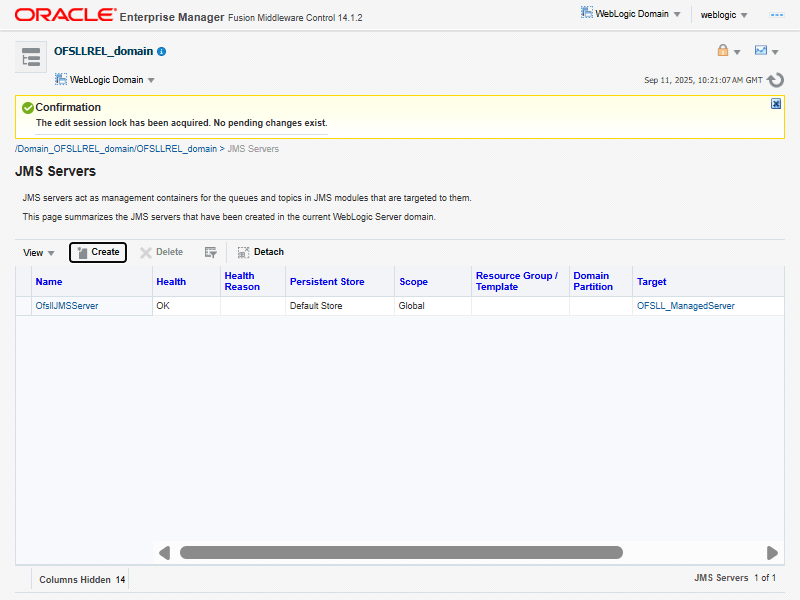Click the Oracle logo
Image resolution: width=800 pixels, height=600 pixels.
click(65, 15)
